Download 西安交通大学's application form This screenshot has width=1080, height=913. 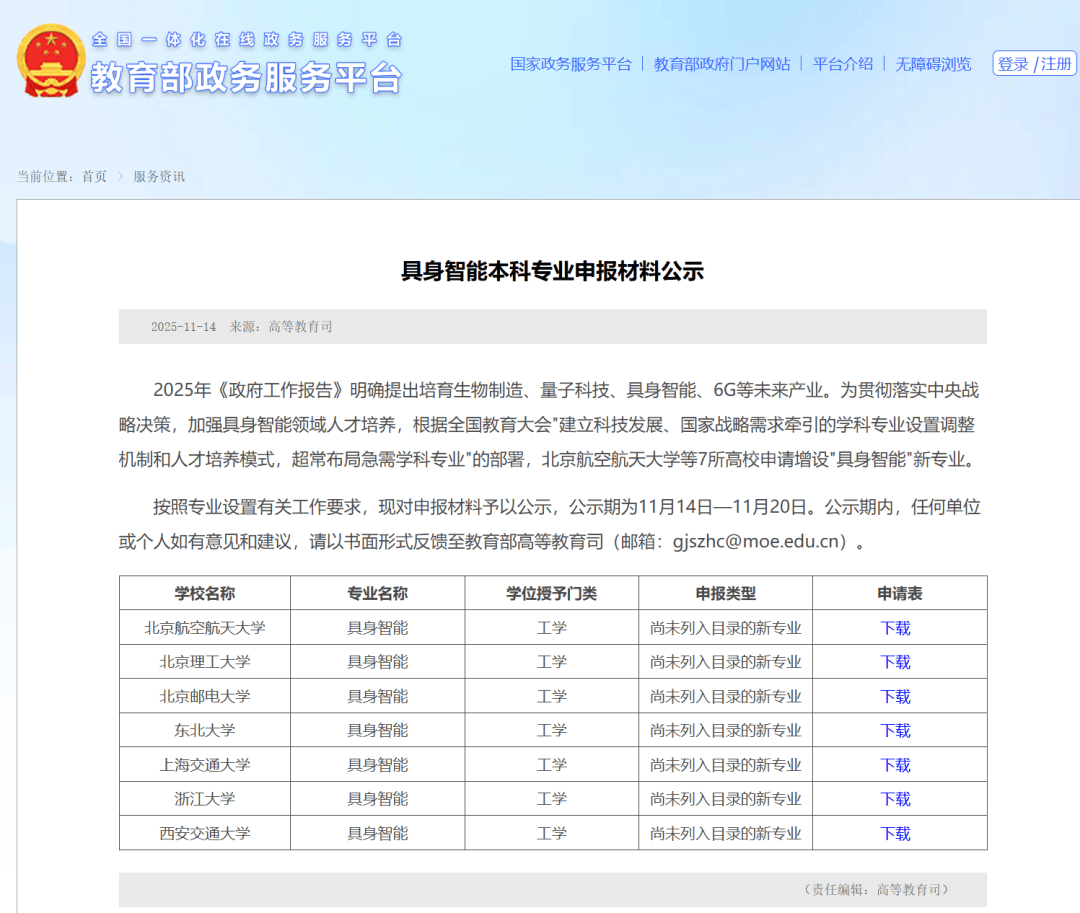pyautogui.click(x=895, y=832)
